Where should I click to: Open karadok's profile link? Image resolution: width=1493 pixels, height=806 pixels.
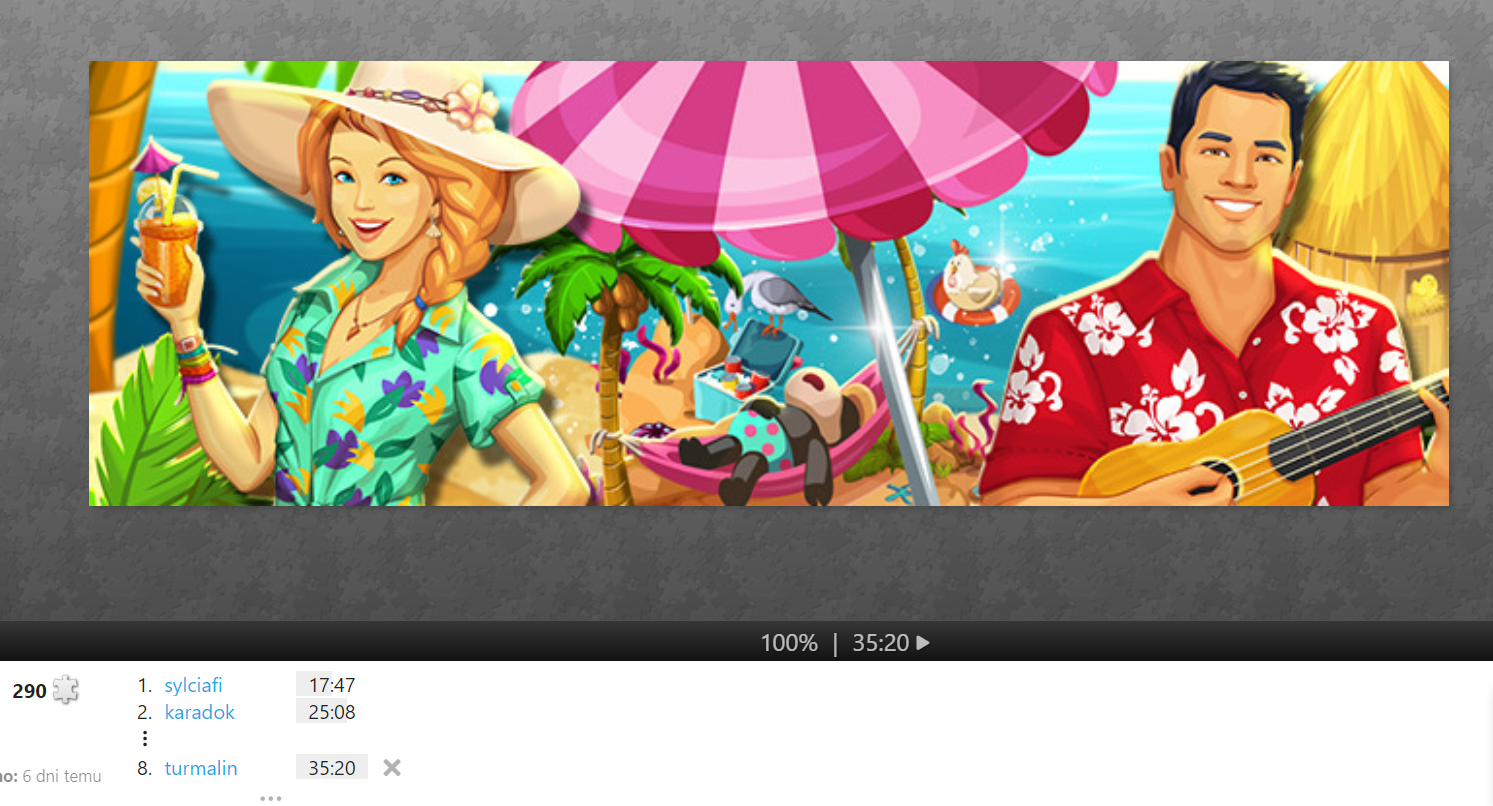199,712
